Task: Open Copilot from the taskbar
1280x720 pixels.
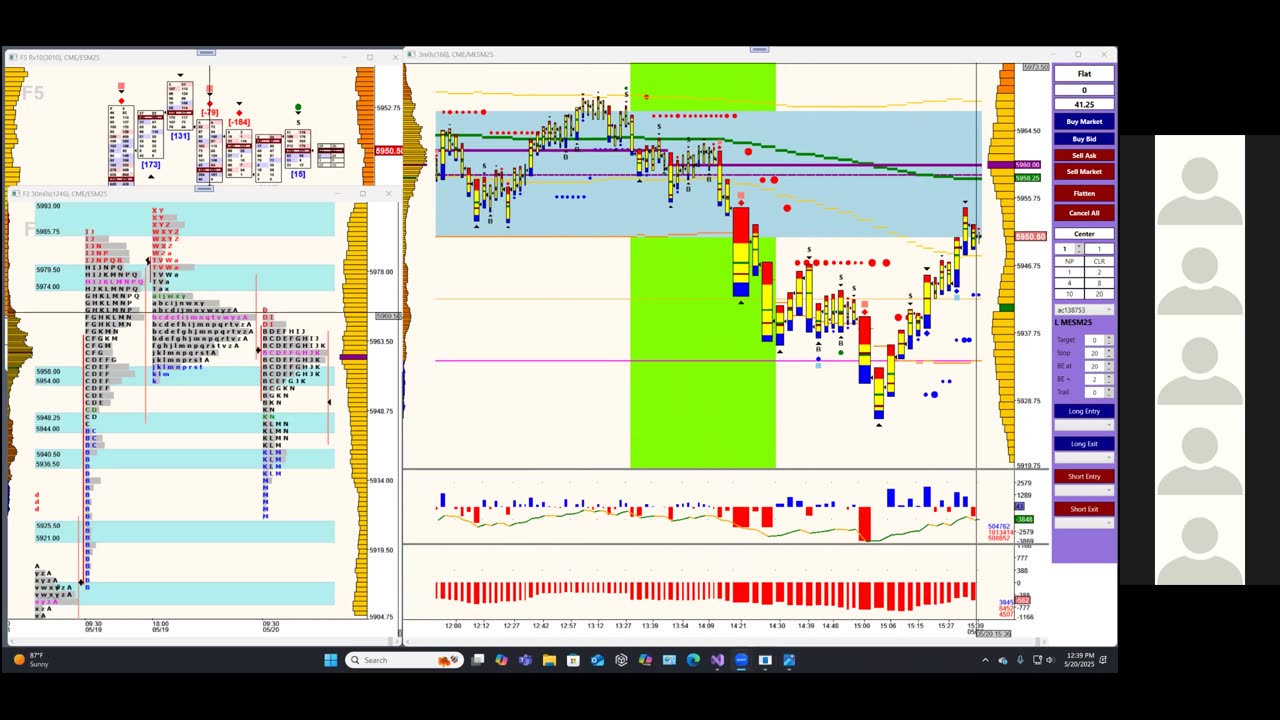Action: [501, 660]
